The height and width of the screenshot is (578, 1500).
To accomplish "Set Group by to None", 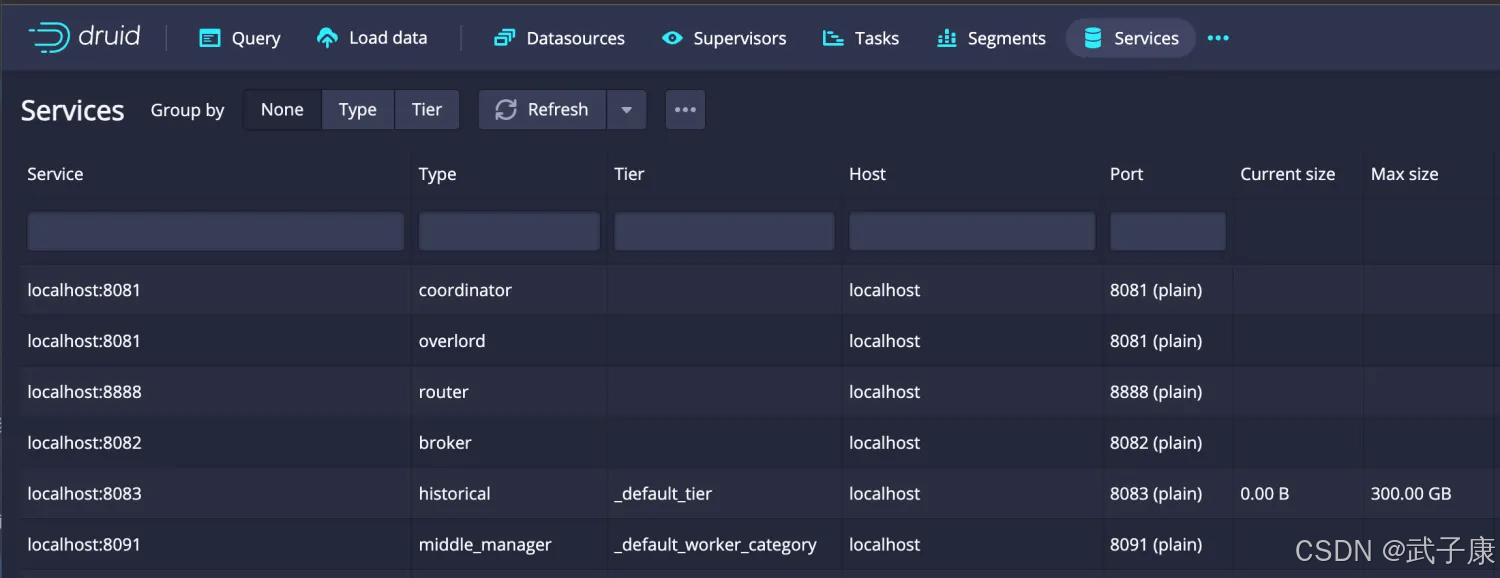I will pyautogui.click(x=282, y=110).
